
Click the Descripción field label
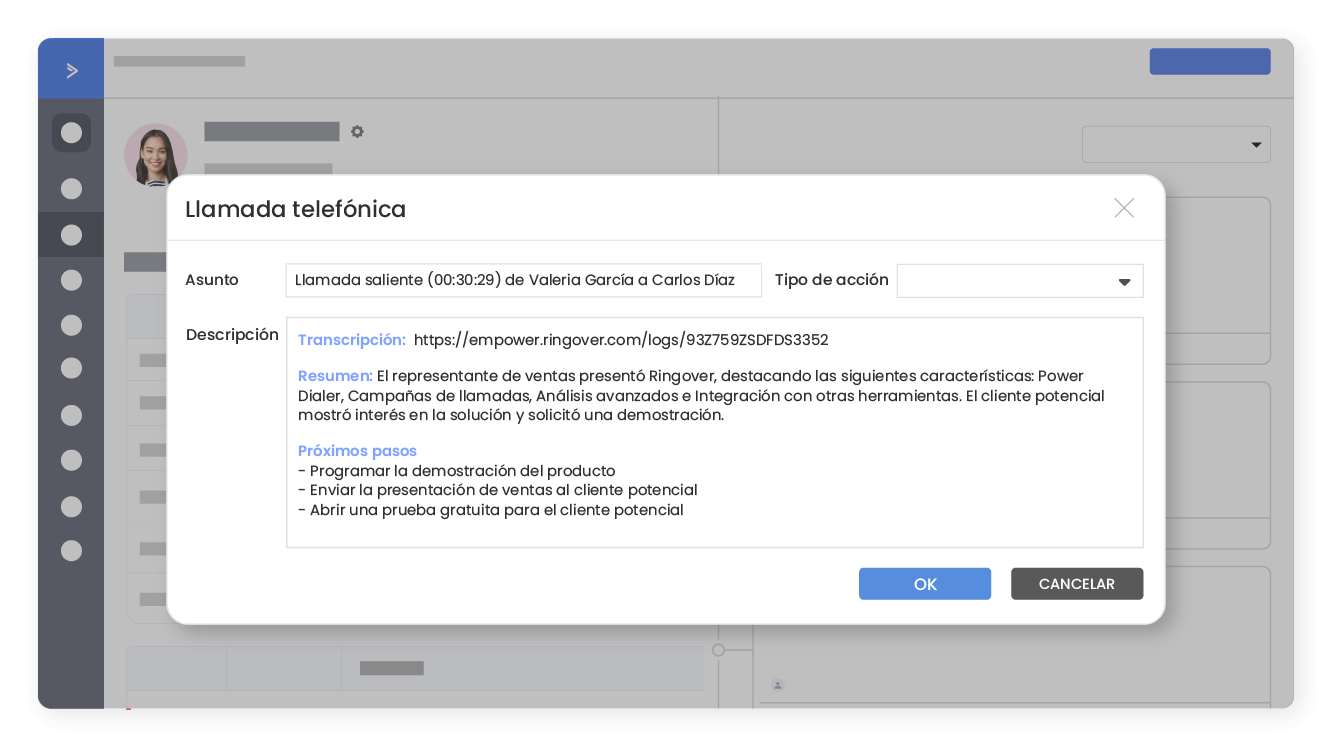click(232, 335)
